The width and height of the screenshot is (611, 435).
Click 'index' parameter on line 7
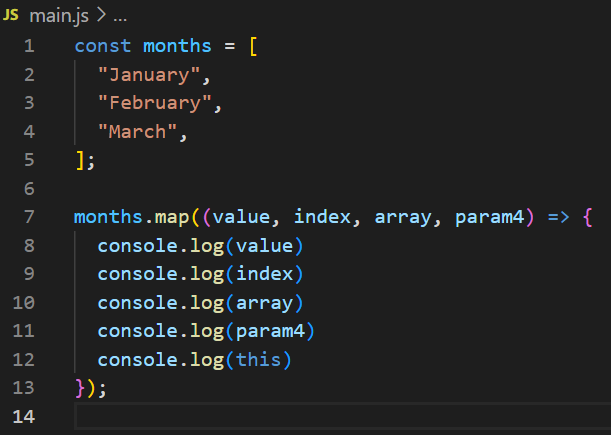(x=322, y=217)
